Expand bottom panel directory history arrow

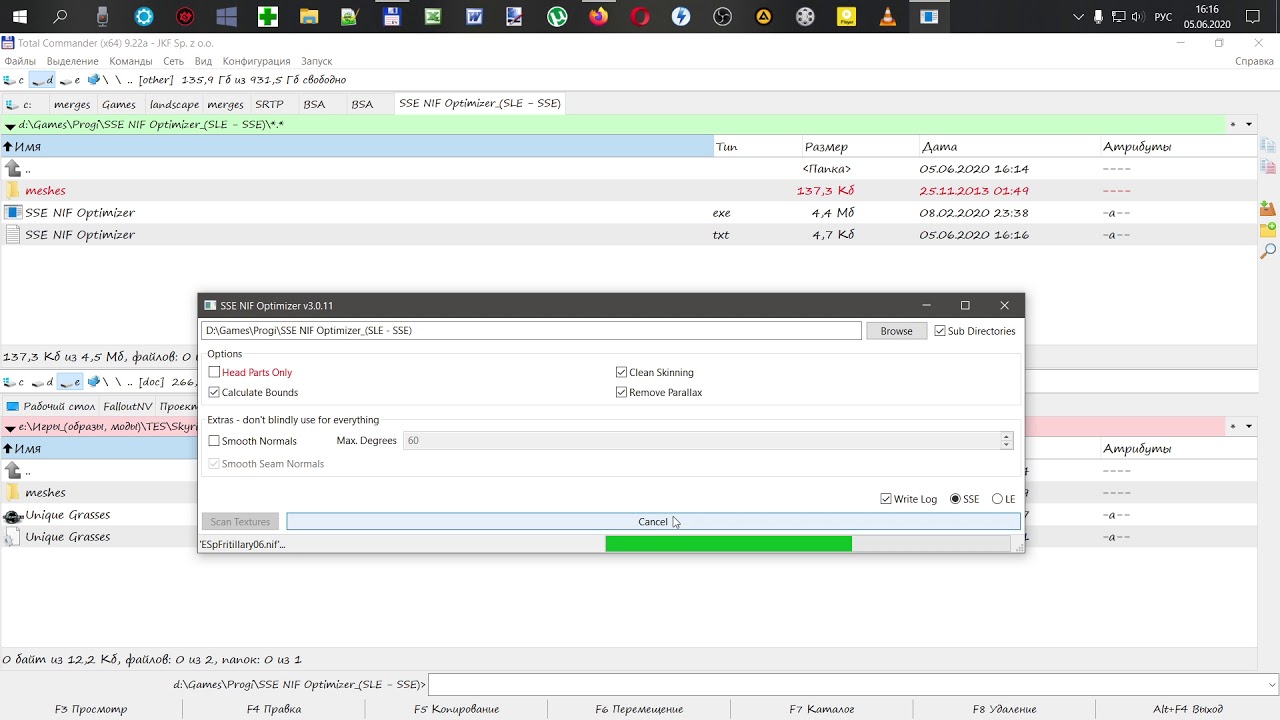[1248, 427]
